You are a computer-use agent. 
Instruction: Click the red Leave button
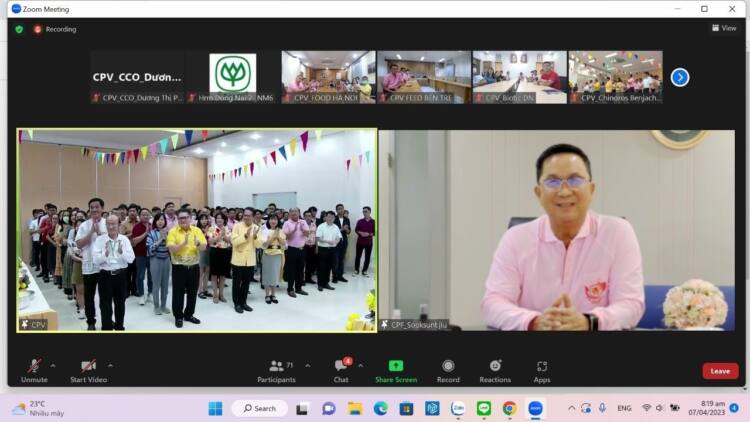click(x=720, y=371)
